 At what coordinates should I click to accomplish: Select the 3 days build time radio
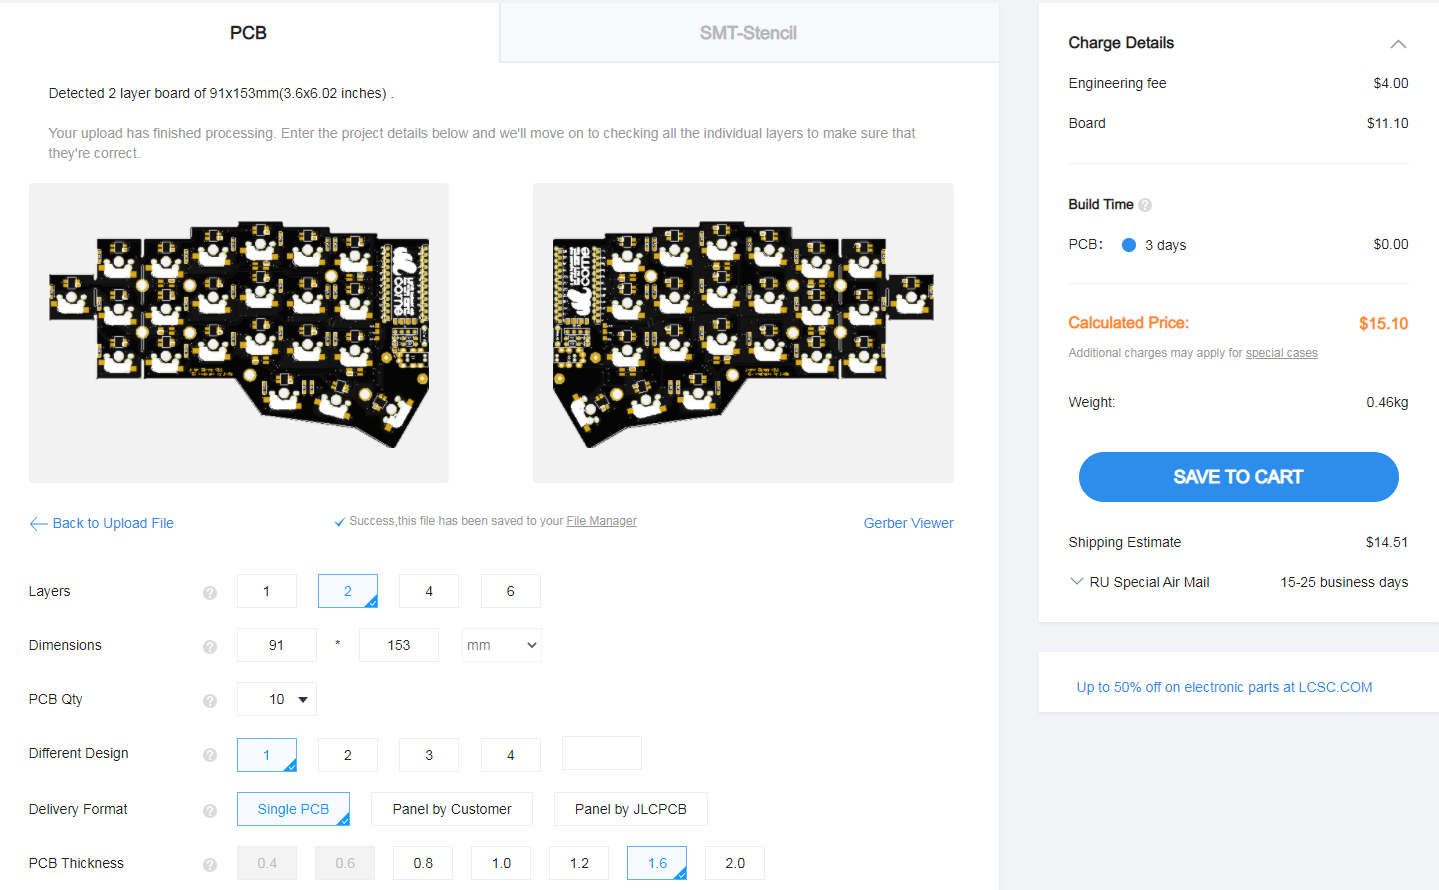(x=1129, y=245)
